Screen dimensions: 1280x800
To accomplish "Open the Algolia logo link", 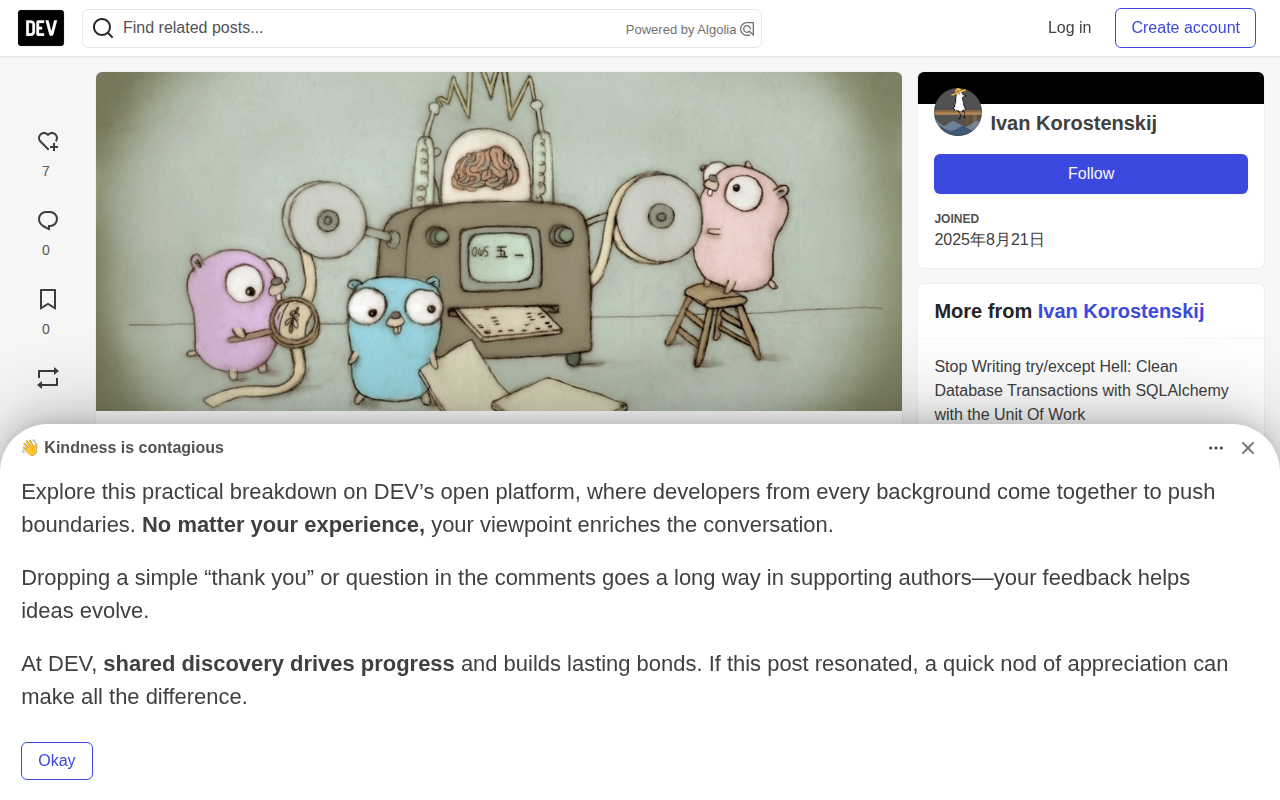I will tap(747, 29).
